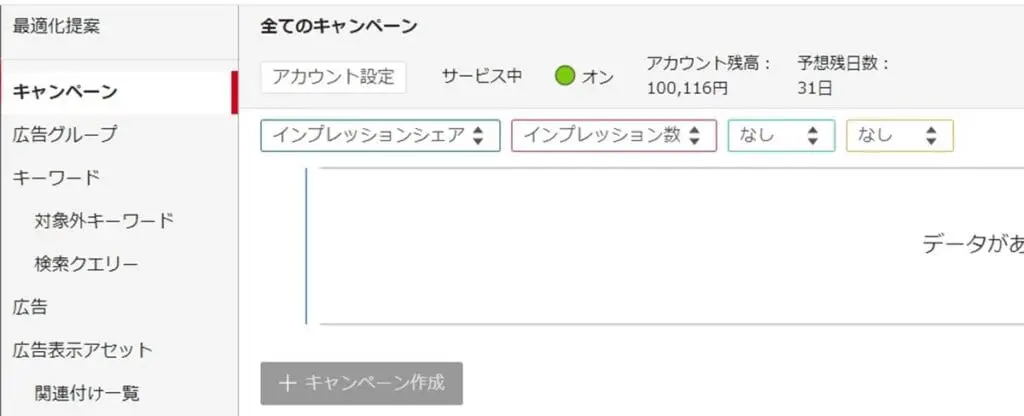Open アカウント設定 button
This screenshot has height=416, width=1024.
tap(333, 78)
